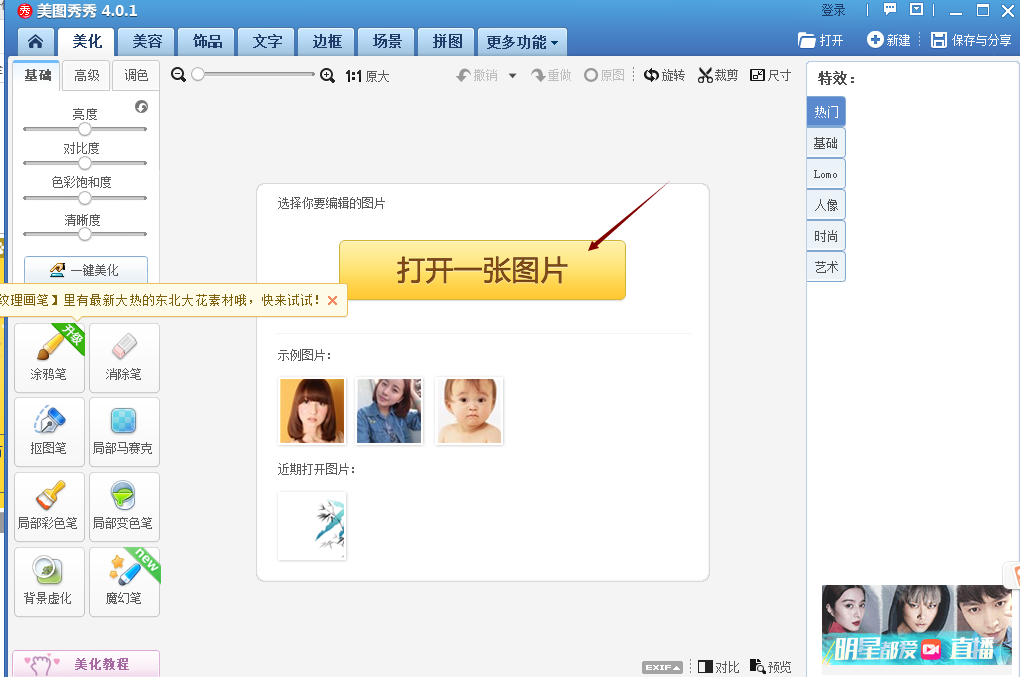This screenshot has height=677, width=1020.
Task: Click the 色彩饱和度 saturation slider handle
Action: point(85,198)
